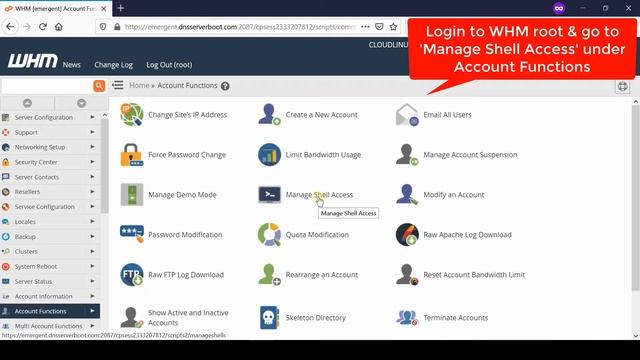The height and width of the screenshot is (360, 640).
Task: Expand the Security Center section
Action: click(50, 162)
